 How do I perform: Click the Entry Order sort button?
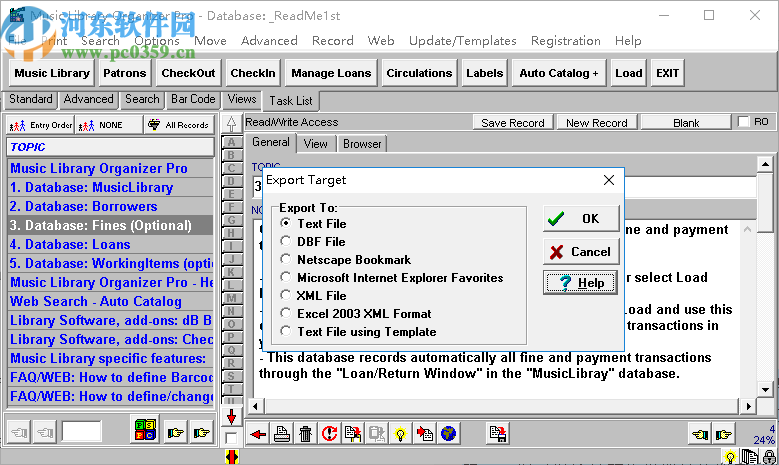tap(41, 125)
